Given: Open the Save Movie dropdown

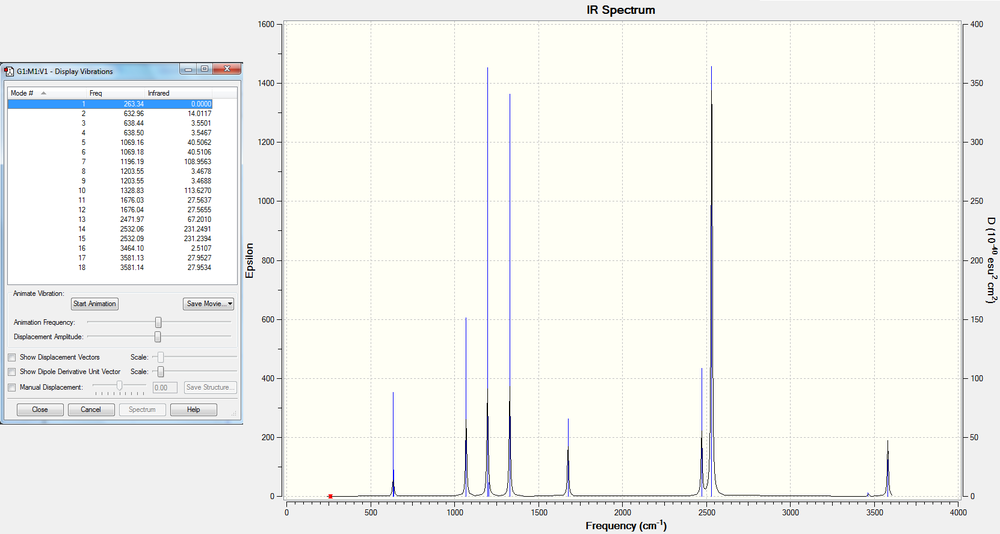Looking at the screenshot, I should coord(209,304).
